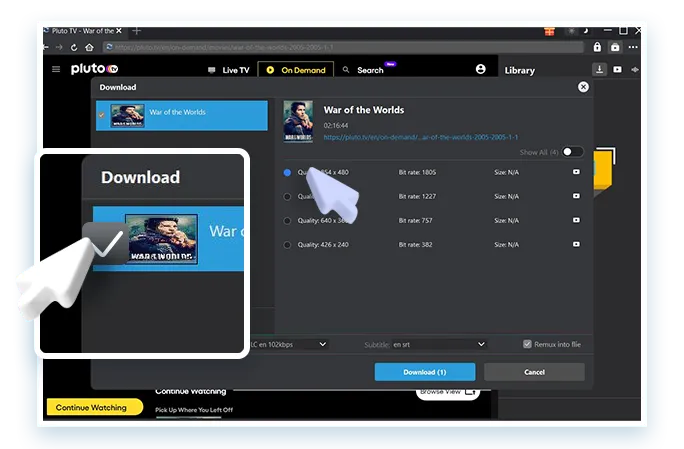This screenshot has width=684, height=449.
Task: Click the pluto.tv address bar
Action: (343, 47)
